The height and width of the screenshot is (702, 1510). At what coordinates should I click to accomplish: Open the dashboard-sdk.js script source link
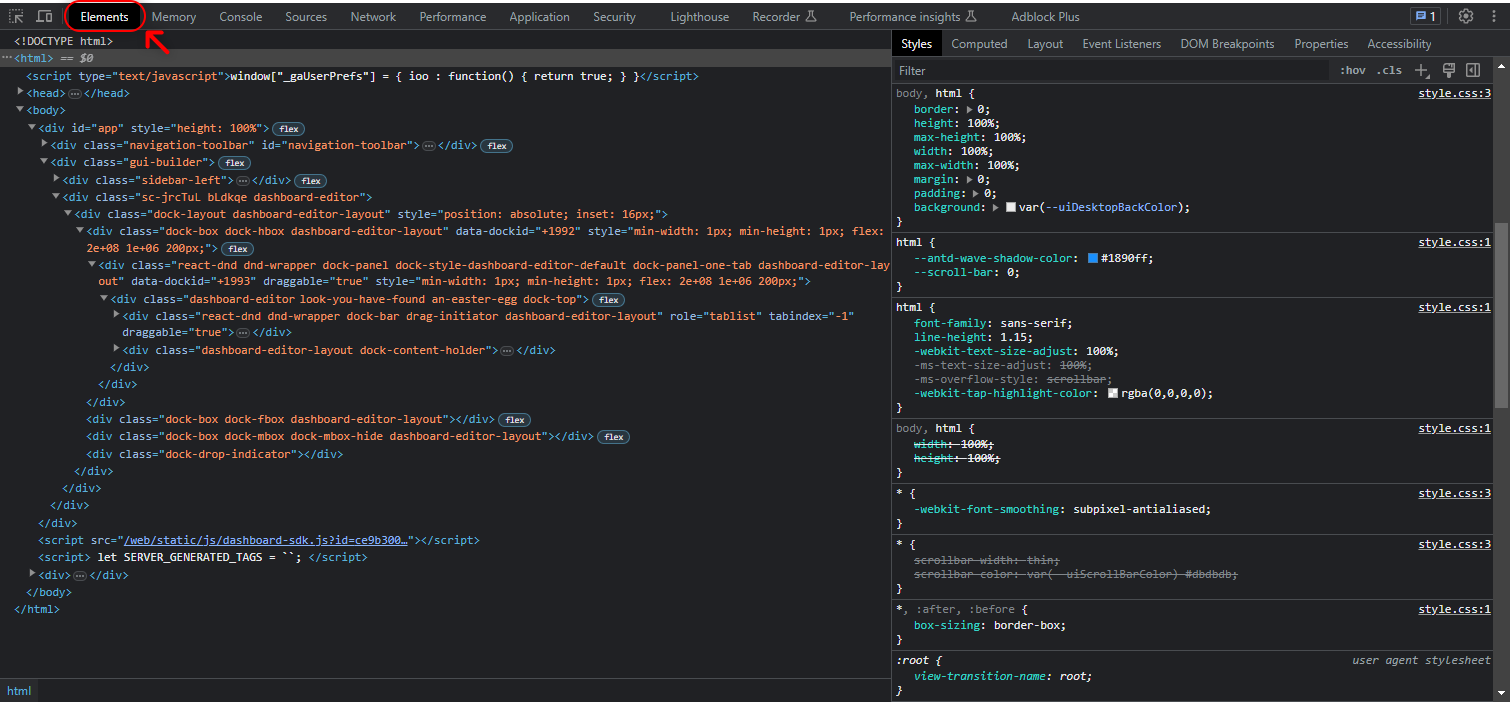tap(266, 540)
